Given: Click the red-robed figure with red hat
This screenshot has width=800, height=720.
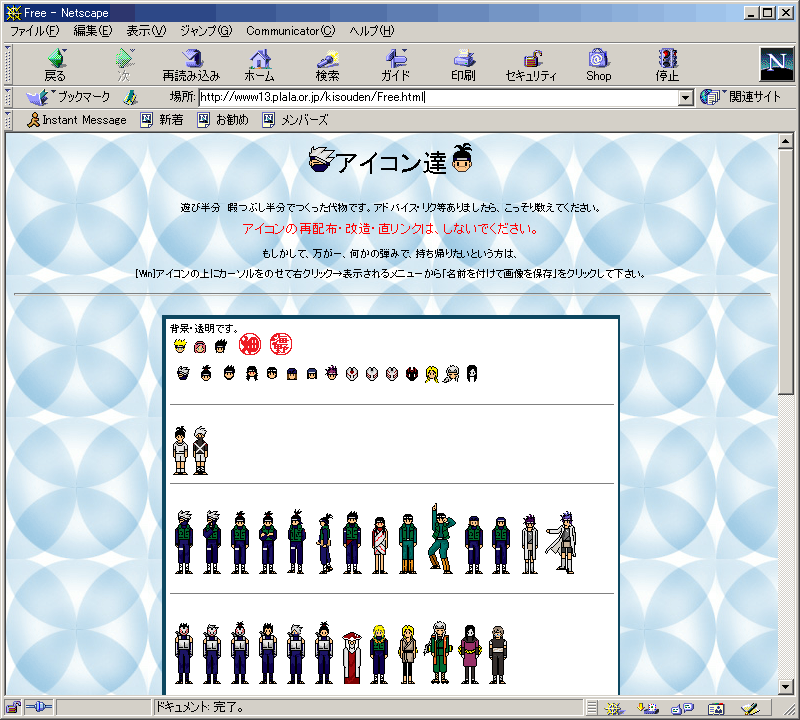Looking at the screenshot, I should (351, 657).
